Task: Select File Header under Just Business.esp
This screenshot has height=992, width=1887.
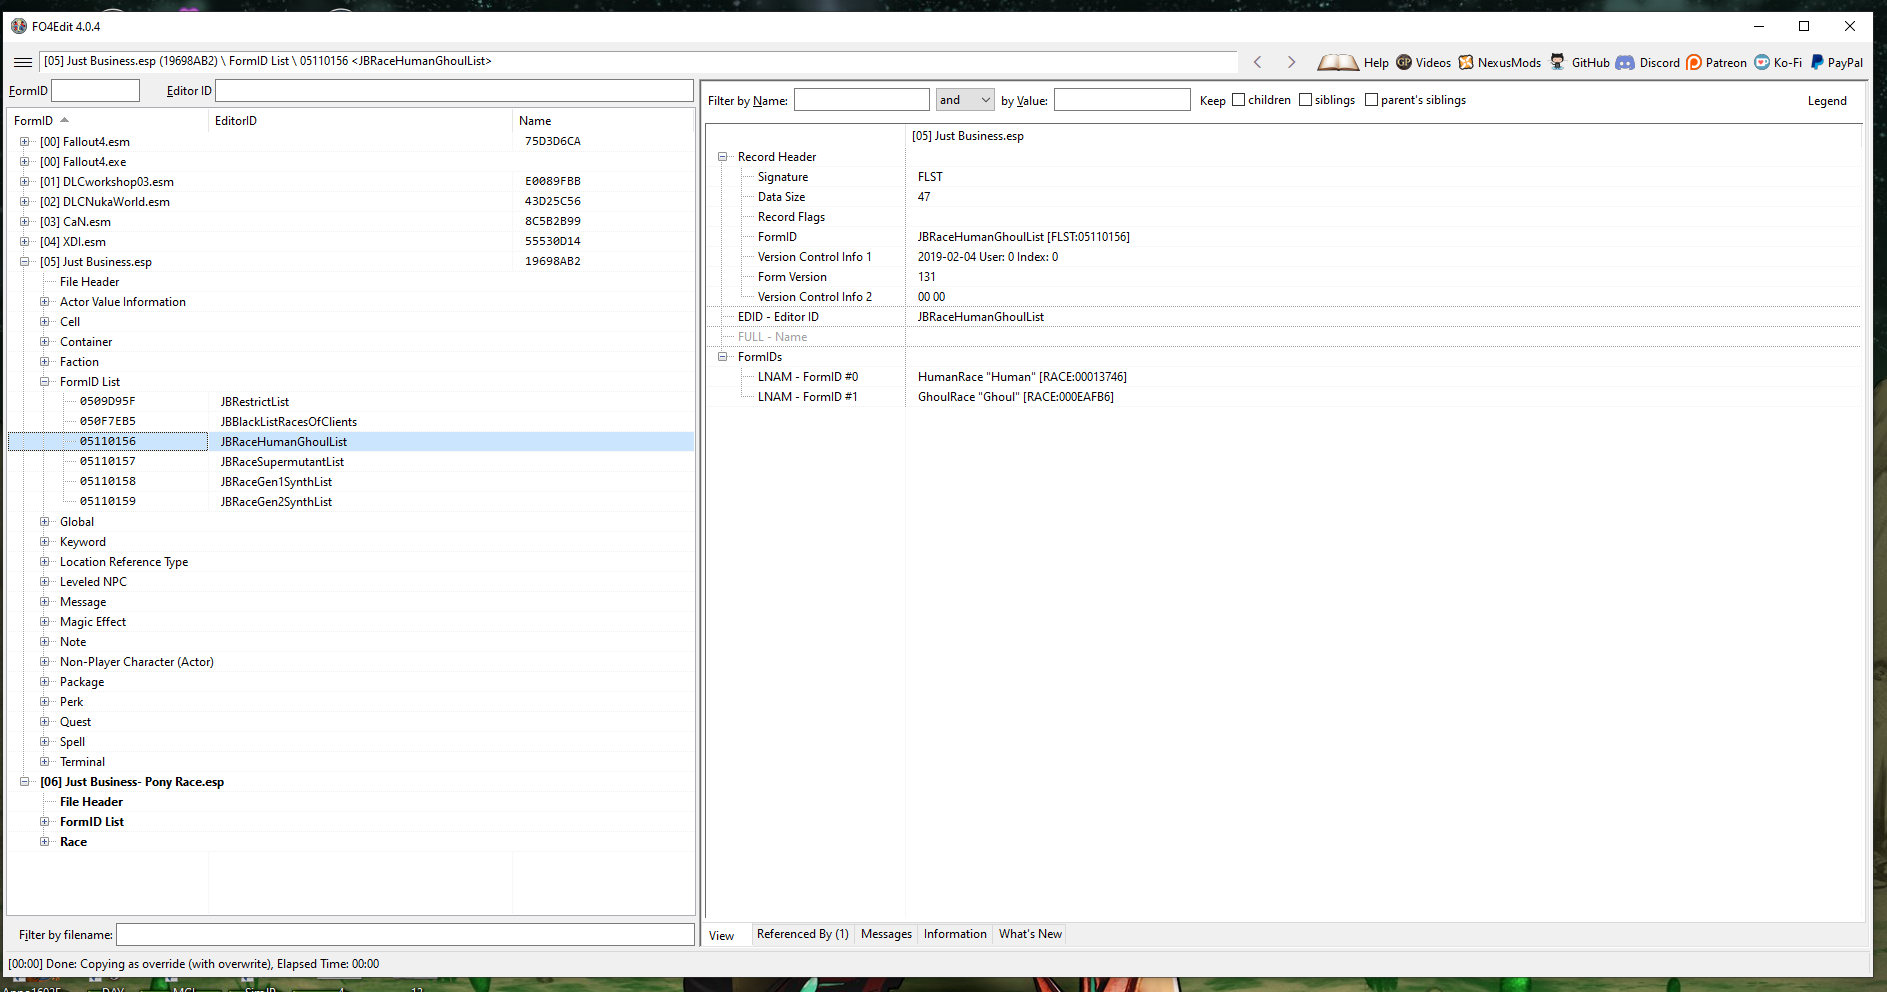Action: click(x=89, y=282)
